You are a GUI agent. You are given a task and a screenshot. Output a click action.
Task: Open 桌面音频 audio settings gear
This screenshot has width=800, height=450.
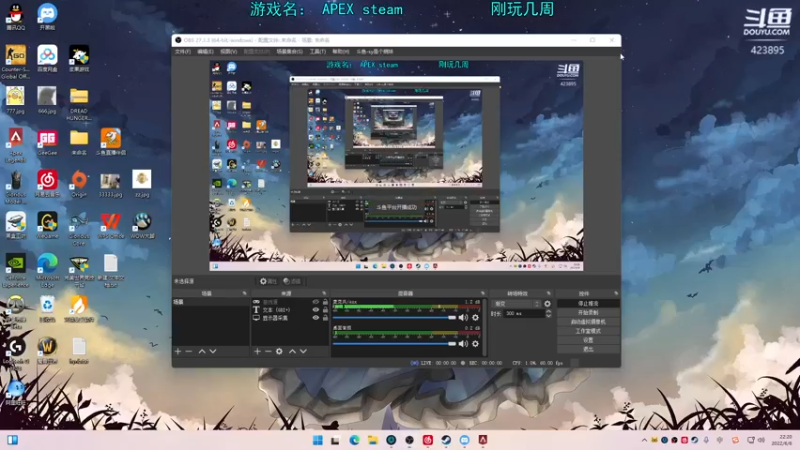476,343
